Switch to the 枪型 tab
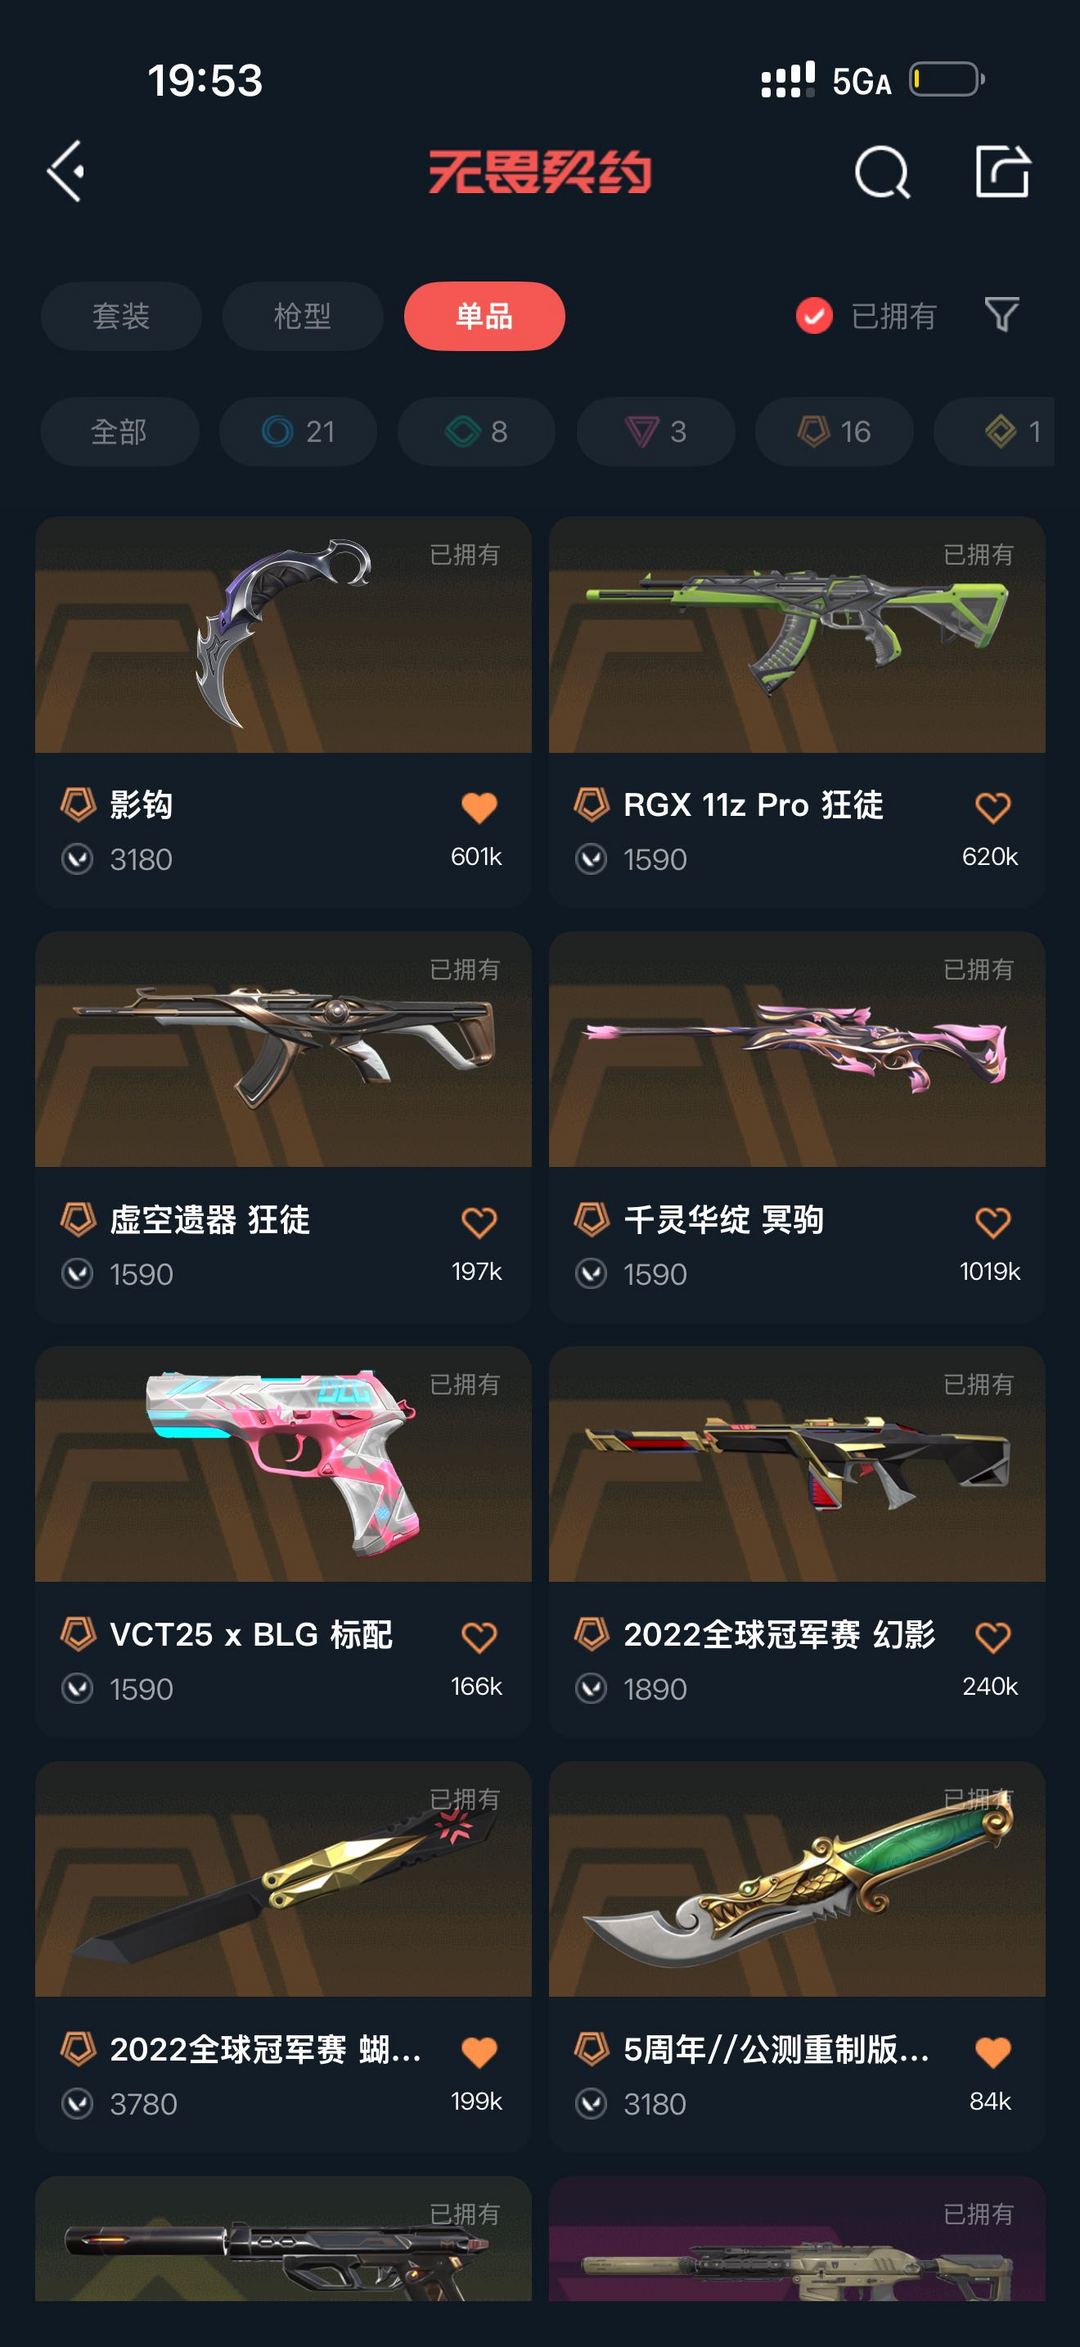1080x2347 pixels. [303, 316]
